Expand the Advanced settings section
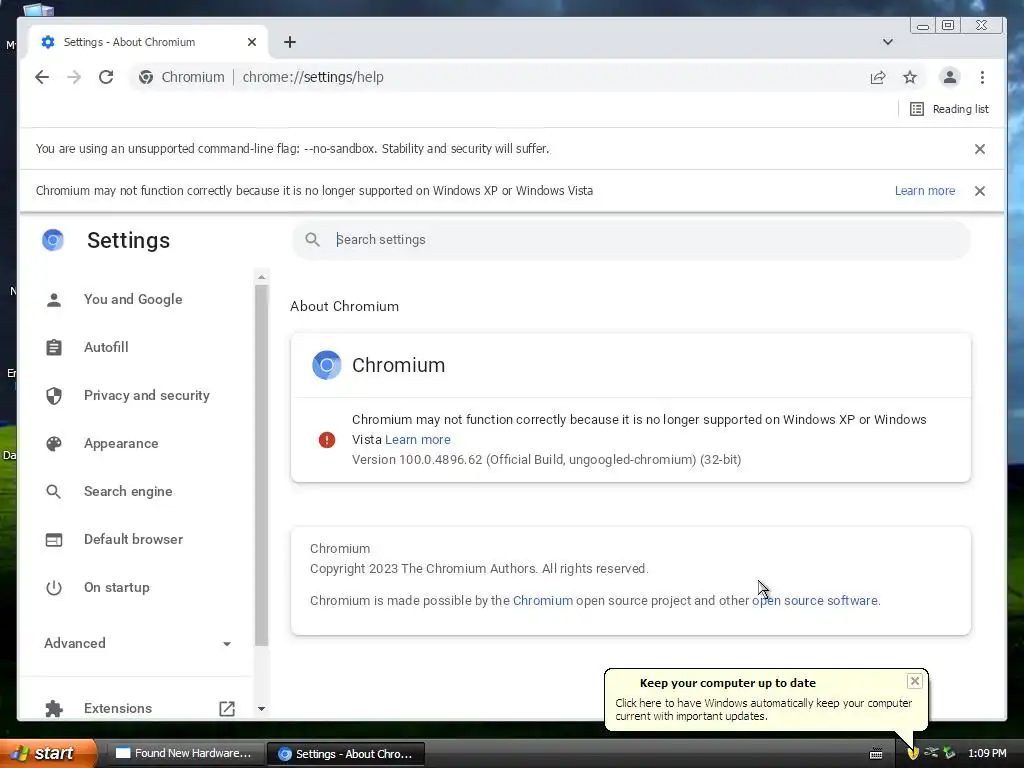The width and height of the screenshot is (1024, 768). click(x=137, y=643)
